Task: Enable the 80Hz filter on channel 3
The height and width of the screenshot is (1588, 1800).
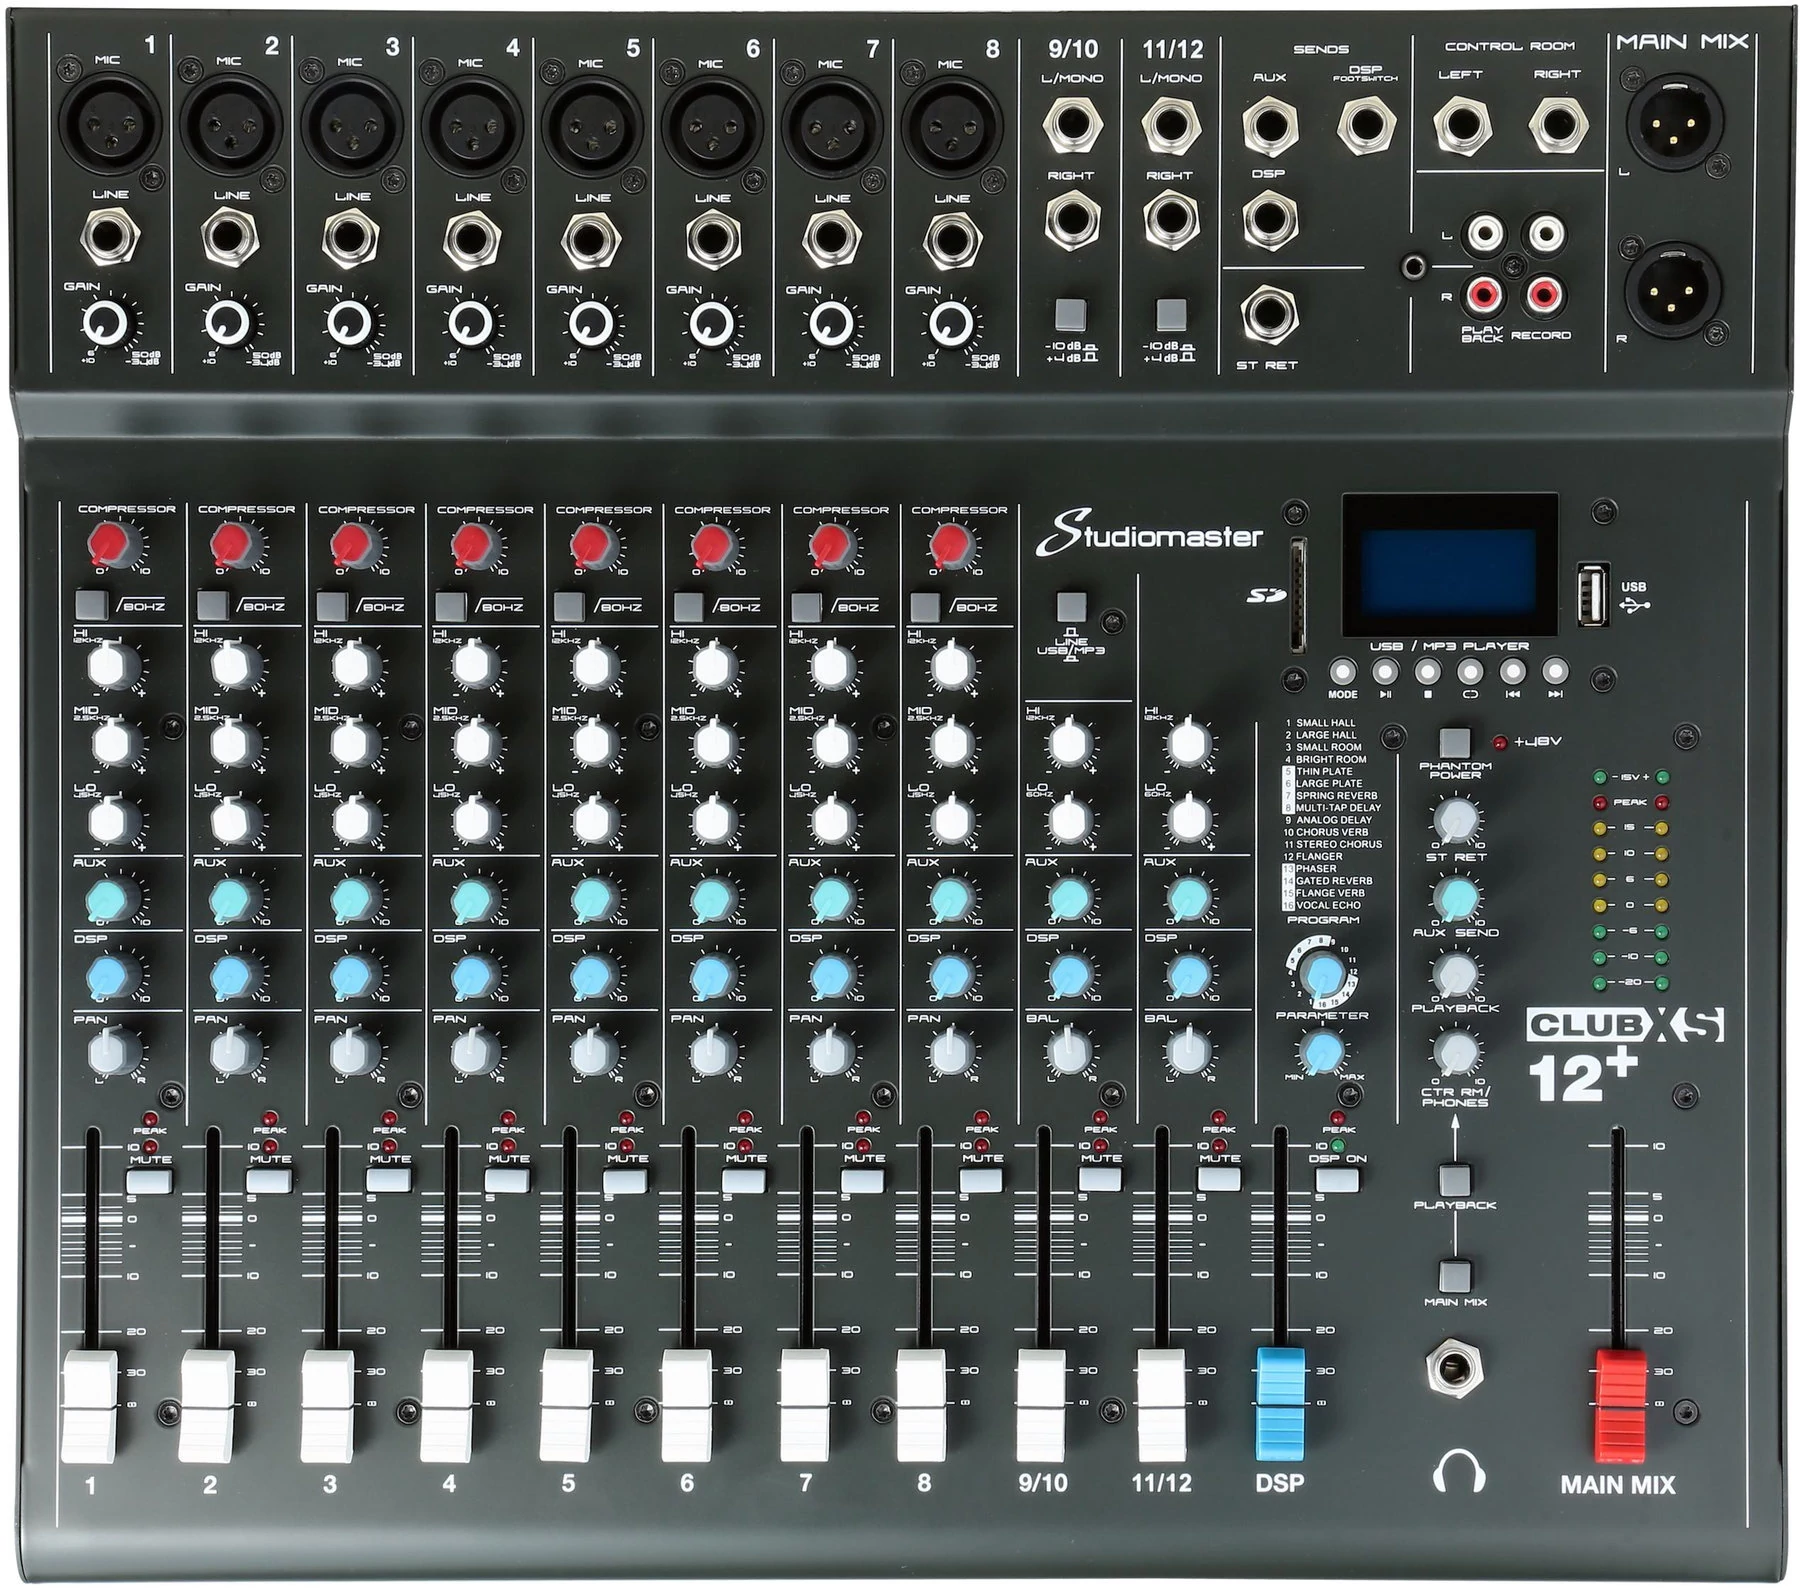Action: tap(331, 606)
